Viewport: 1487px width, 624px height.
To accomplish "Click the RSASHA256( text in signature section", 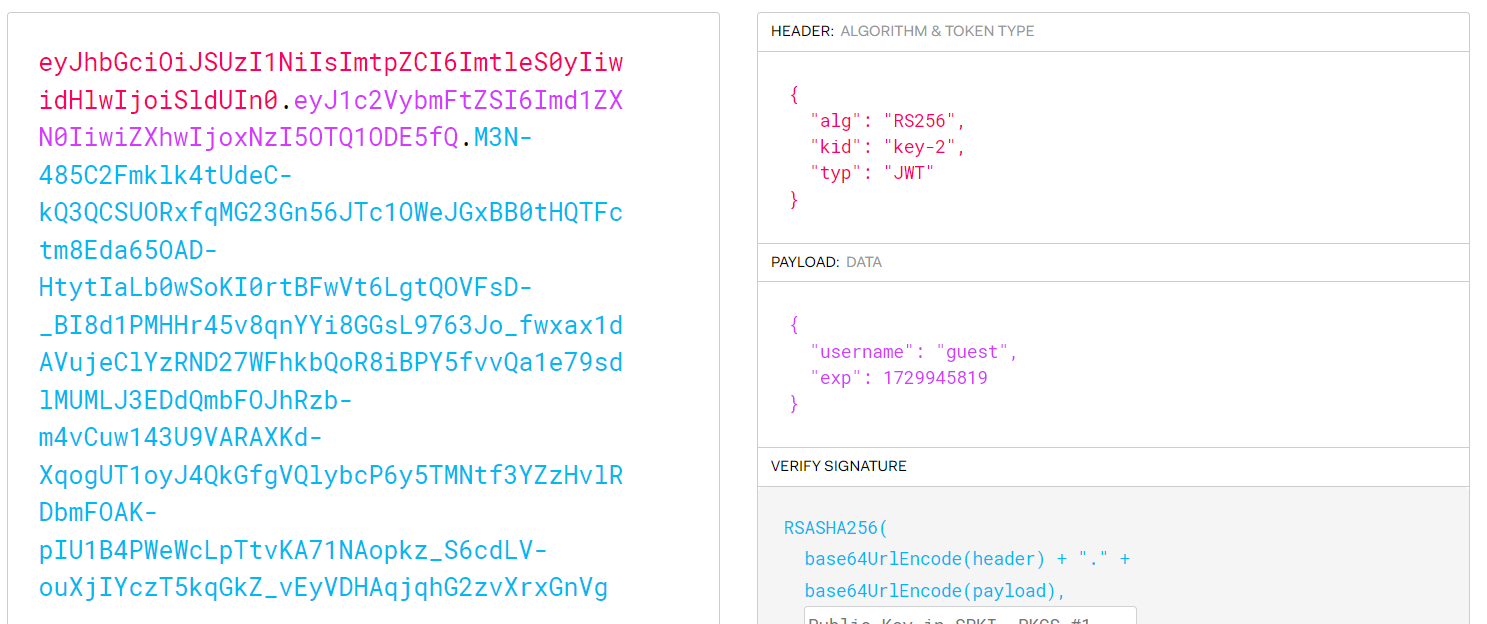I will 835,527.
